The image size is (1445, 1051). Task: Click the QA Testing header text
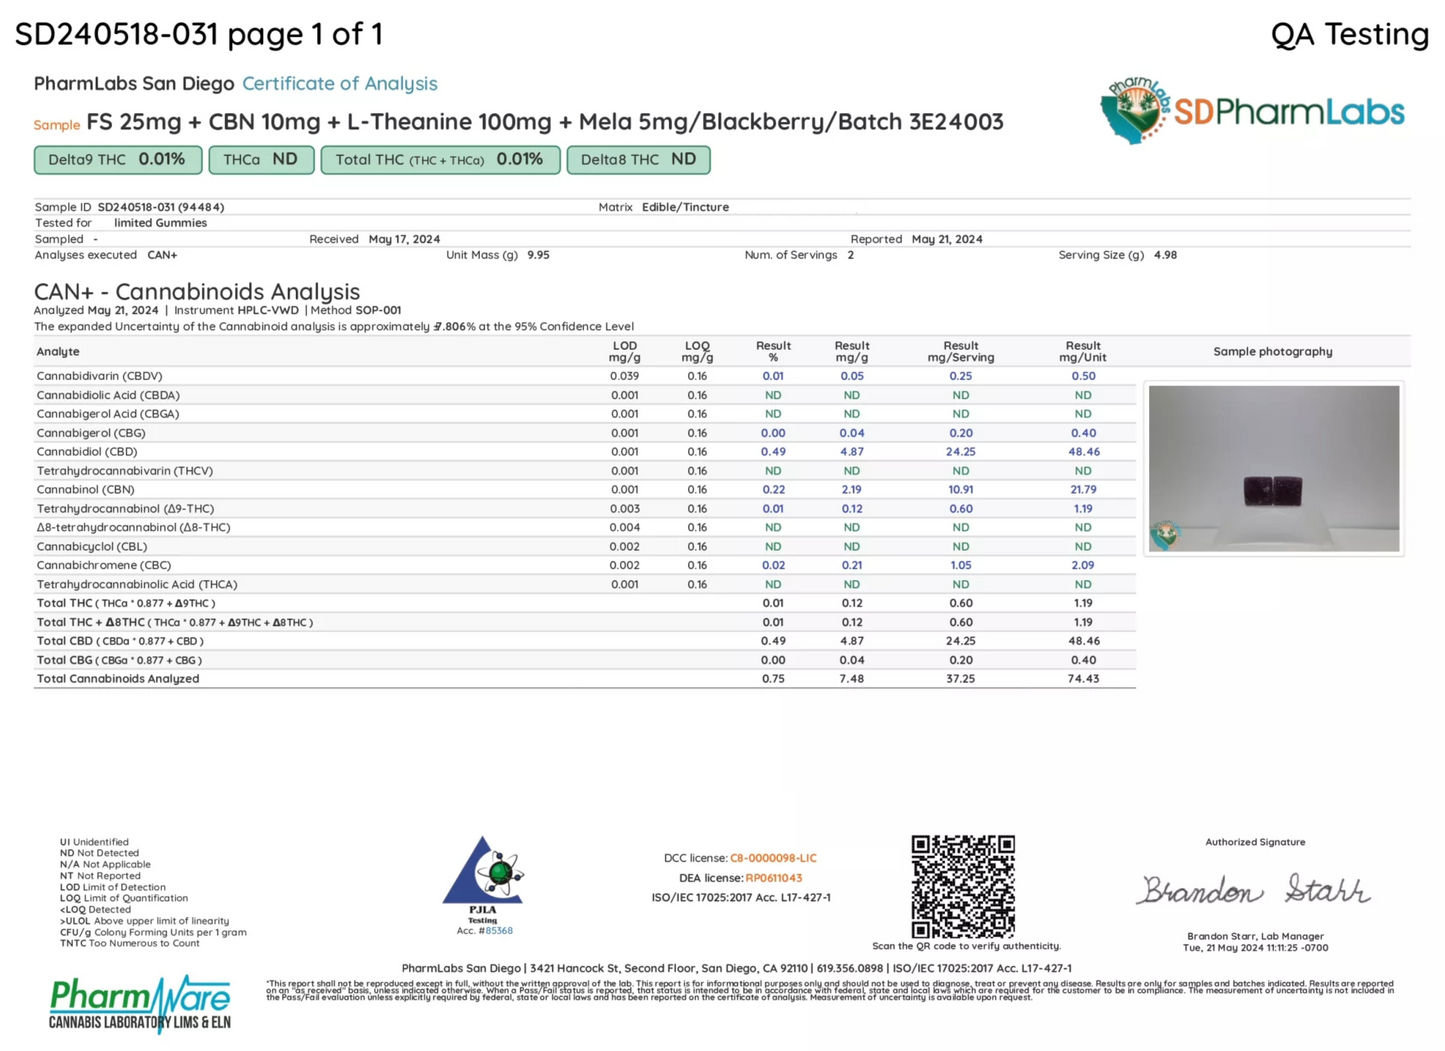point(1349,34)
